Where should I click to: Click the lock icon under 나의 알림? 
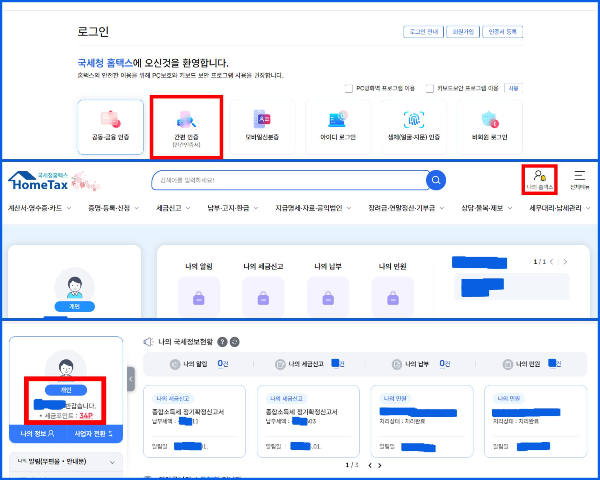pyautogui.click(x=199, y=297)
